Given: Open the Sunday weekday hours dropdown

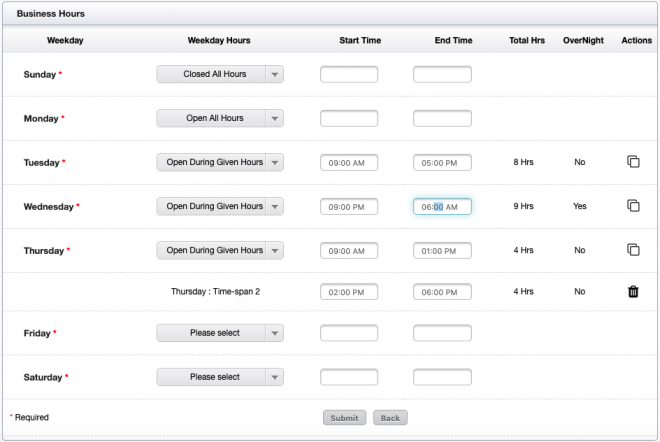Looking at the screenshot, I should tap(220, 74).
